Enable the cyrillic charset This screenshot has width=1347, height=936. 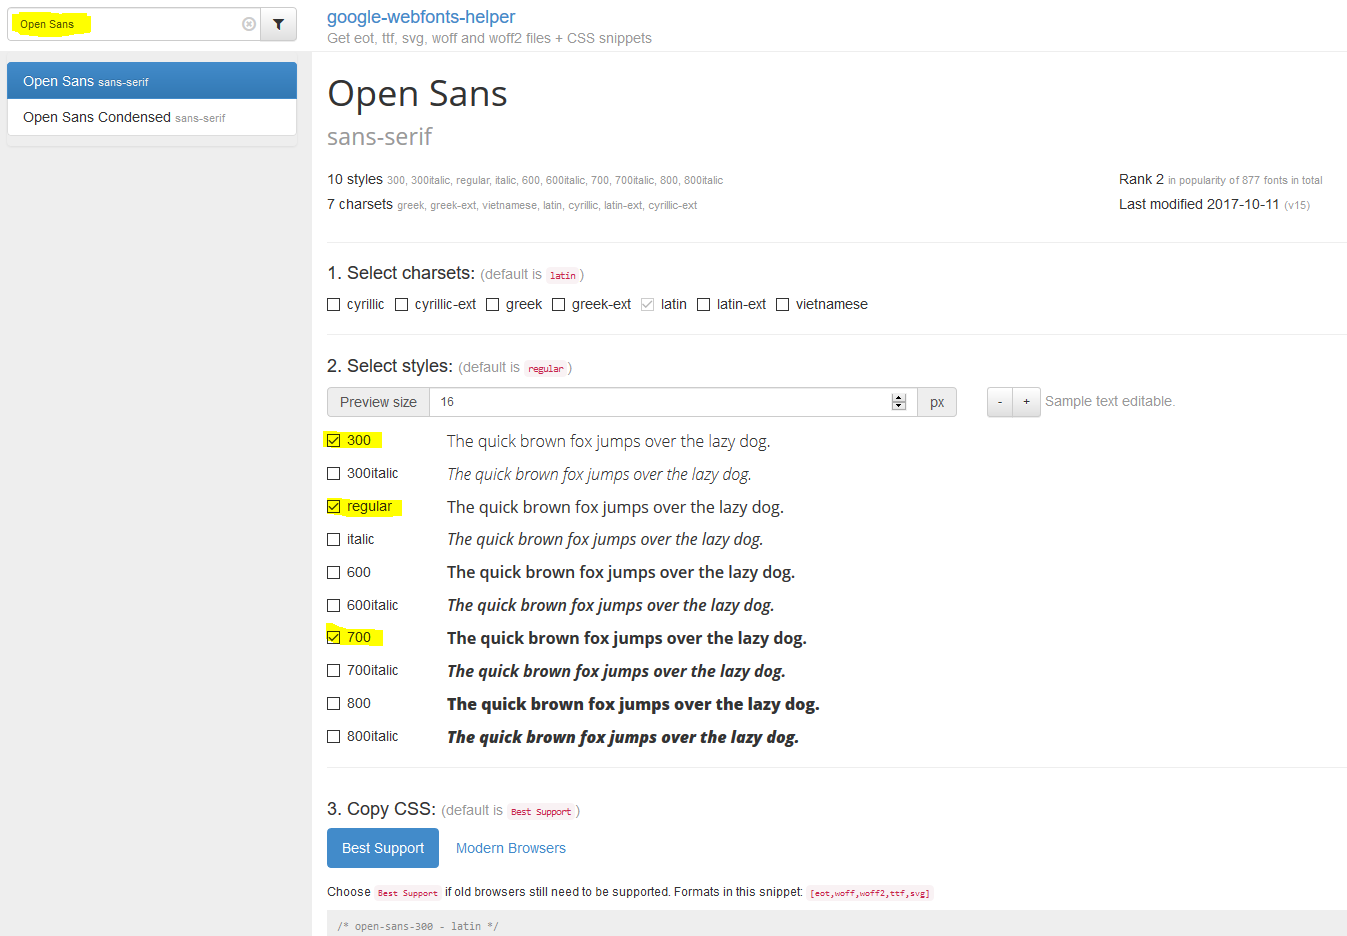click(333, 304)
